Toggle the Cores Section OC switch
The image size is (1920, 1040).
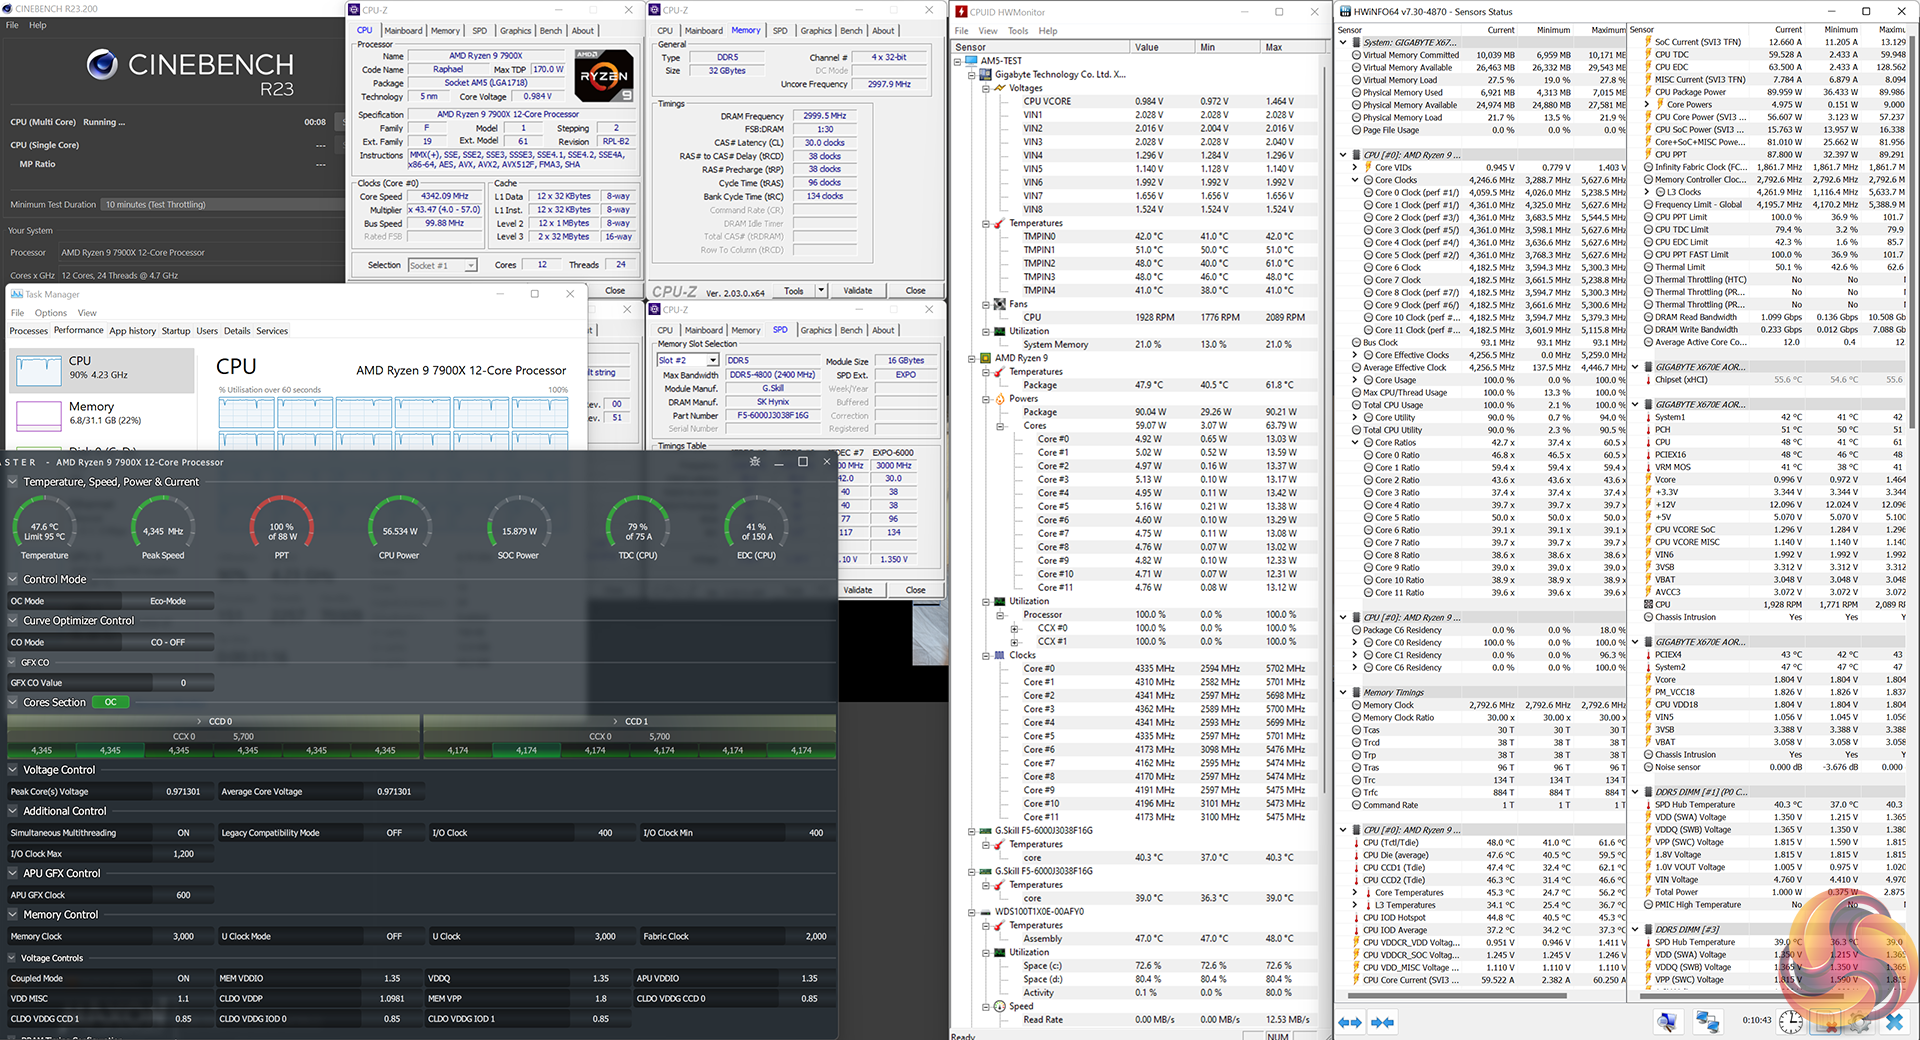[x=110, y=702]
